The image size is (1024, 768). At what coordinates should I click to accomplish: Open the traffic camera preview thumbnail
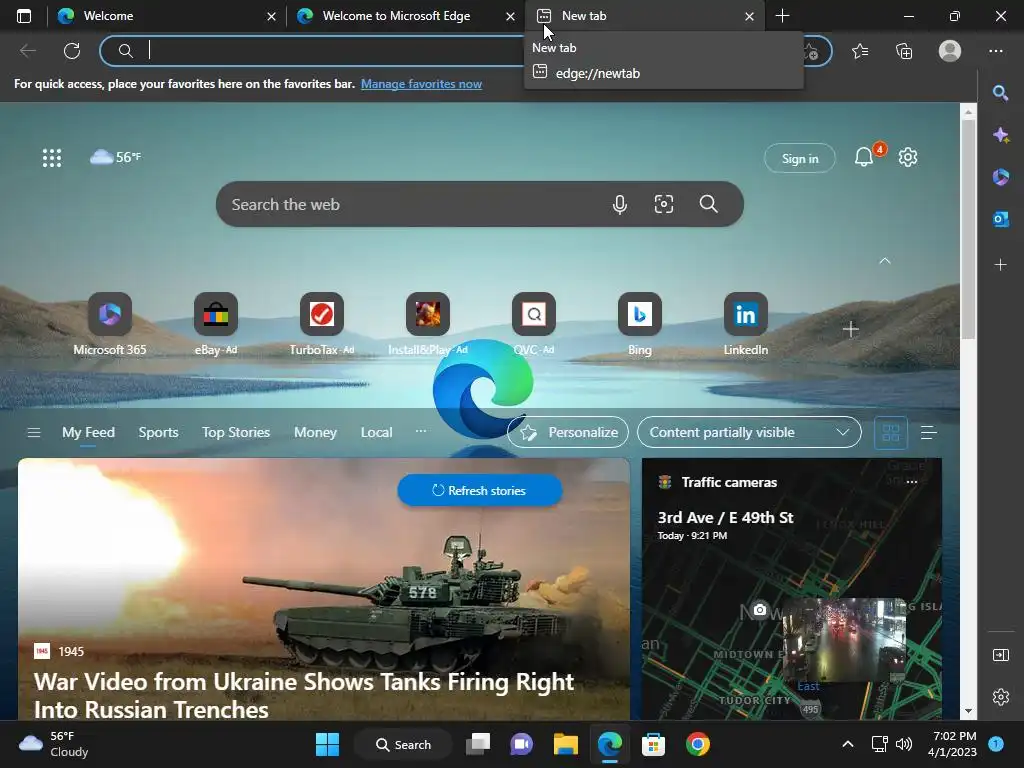[844, 640]
